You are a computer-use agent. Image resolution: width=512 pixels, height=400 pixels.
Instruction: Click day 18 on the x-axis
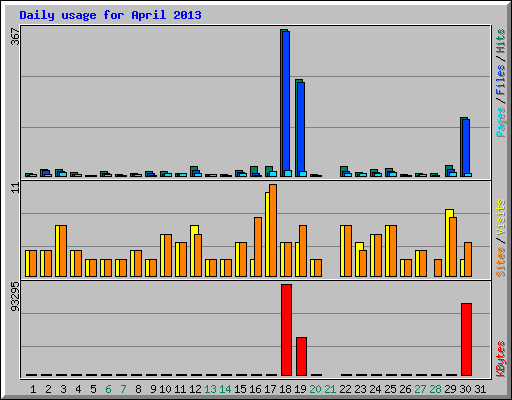pos(285,389)
